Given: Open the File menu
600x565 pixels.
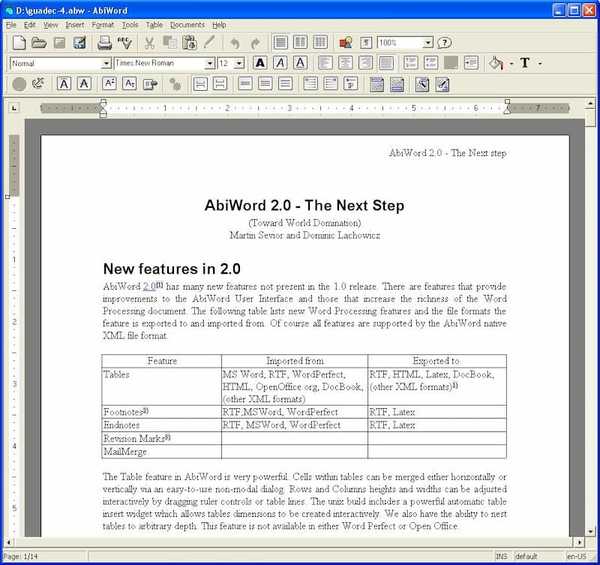Looking at the screenshot, I should 11,25.
